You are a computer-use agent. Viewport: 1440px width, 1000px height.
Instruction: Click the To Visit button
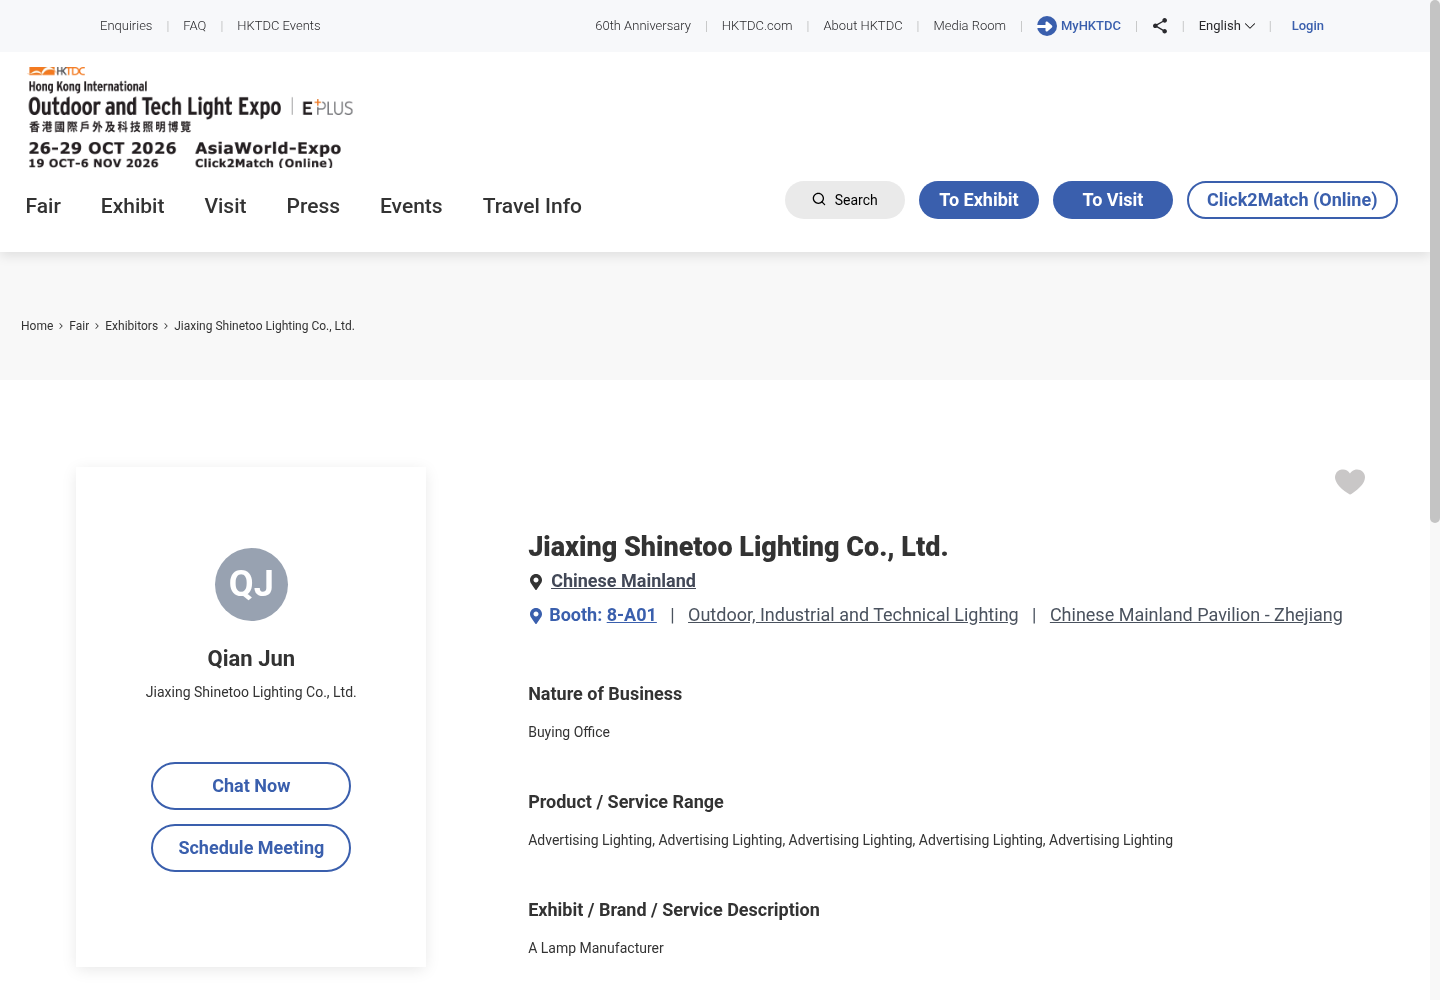1113,200
